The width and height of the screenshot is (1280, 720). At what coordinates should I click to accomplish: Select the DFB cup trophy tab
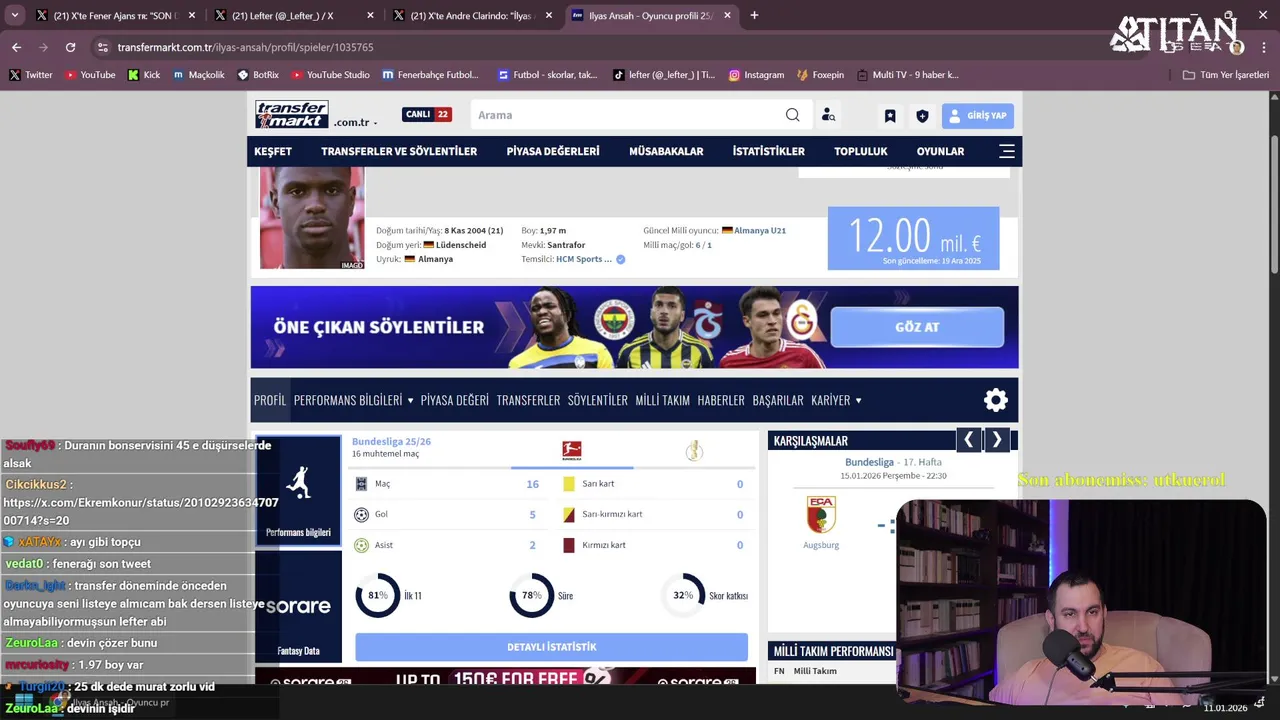point(694,451)
